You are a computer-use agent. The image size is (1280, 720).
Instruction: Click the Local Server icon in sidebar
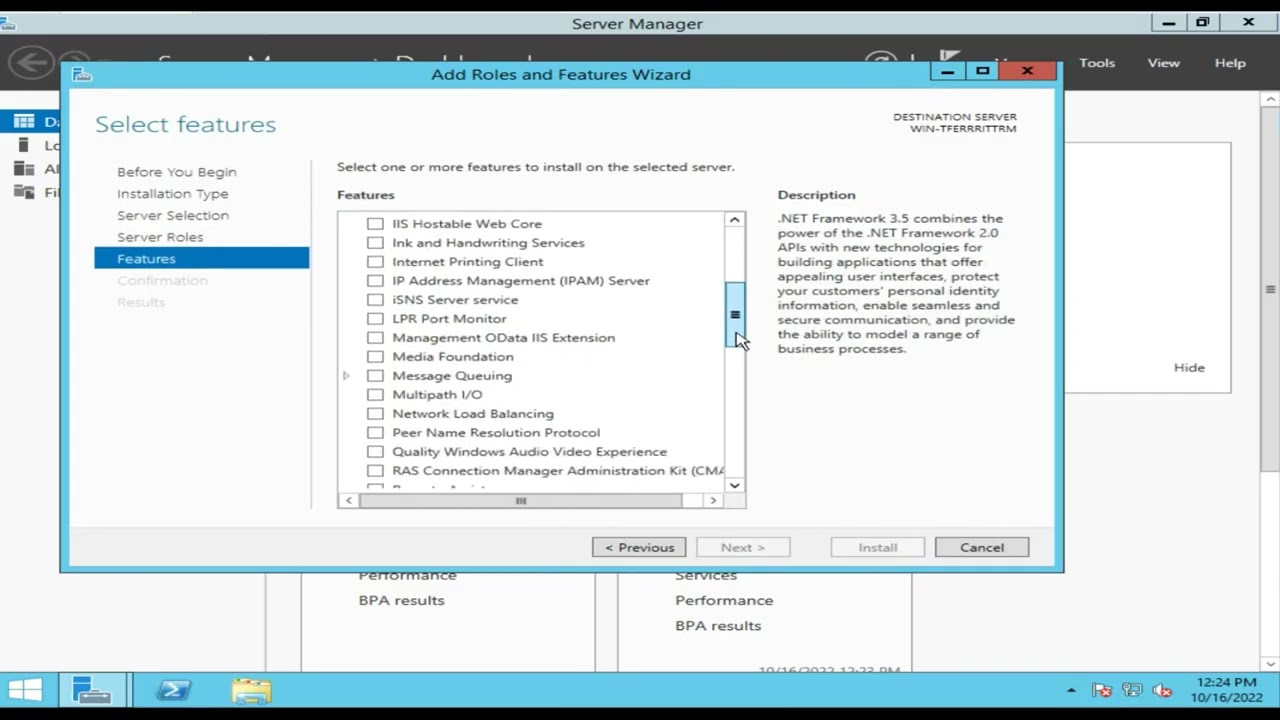coord(24,145)
